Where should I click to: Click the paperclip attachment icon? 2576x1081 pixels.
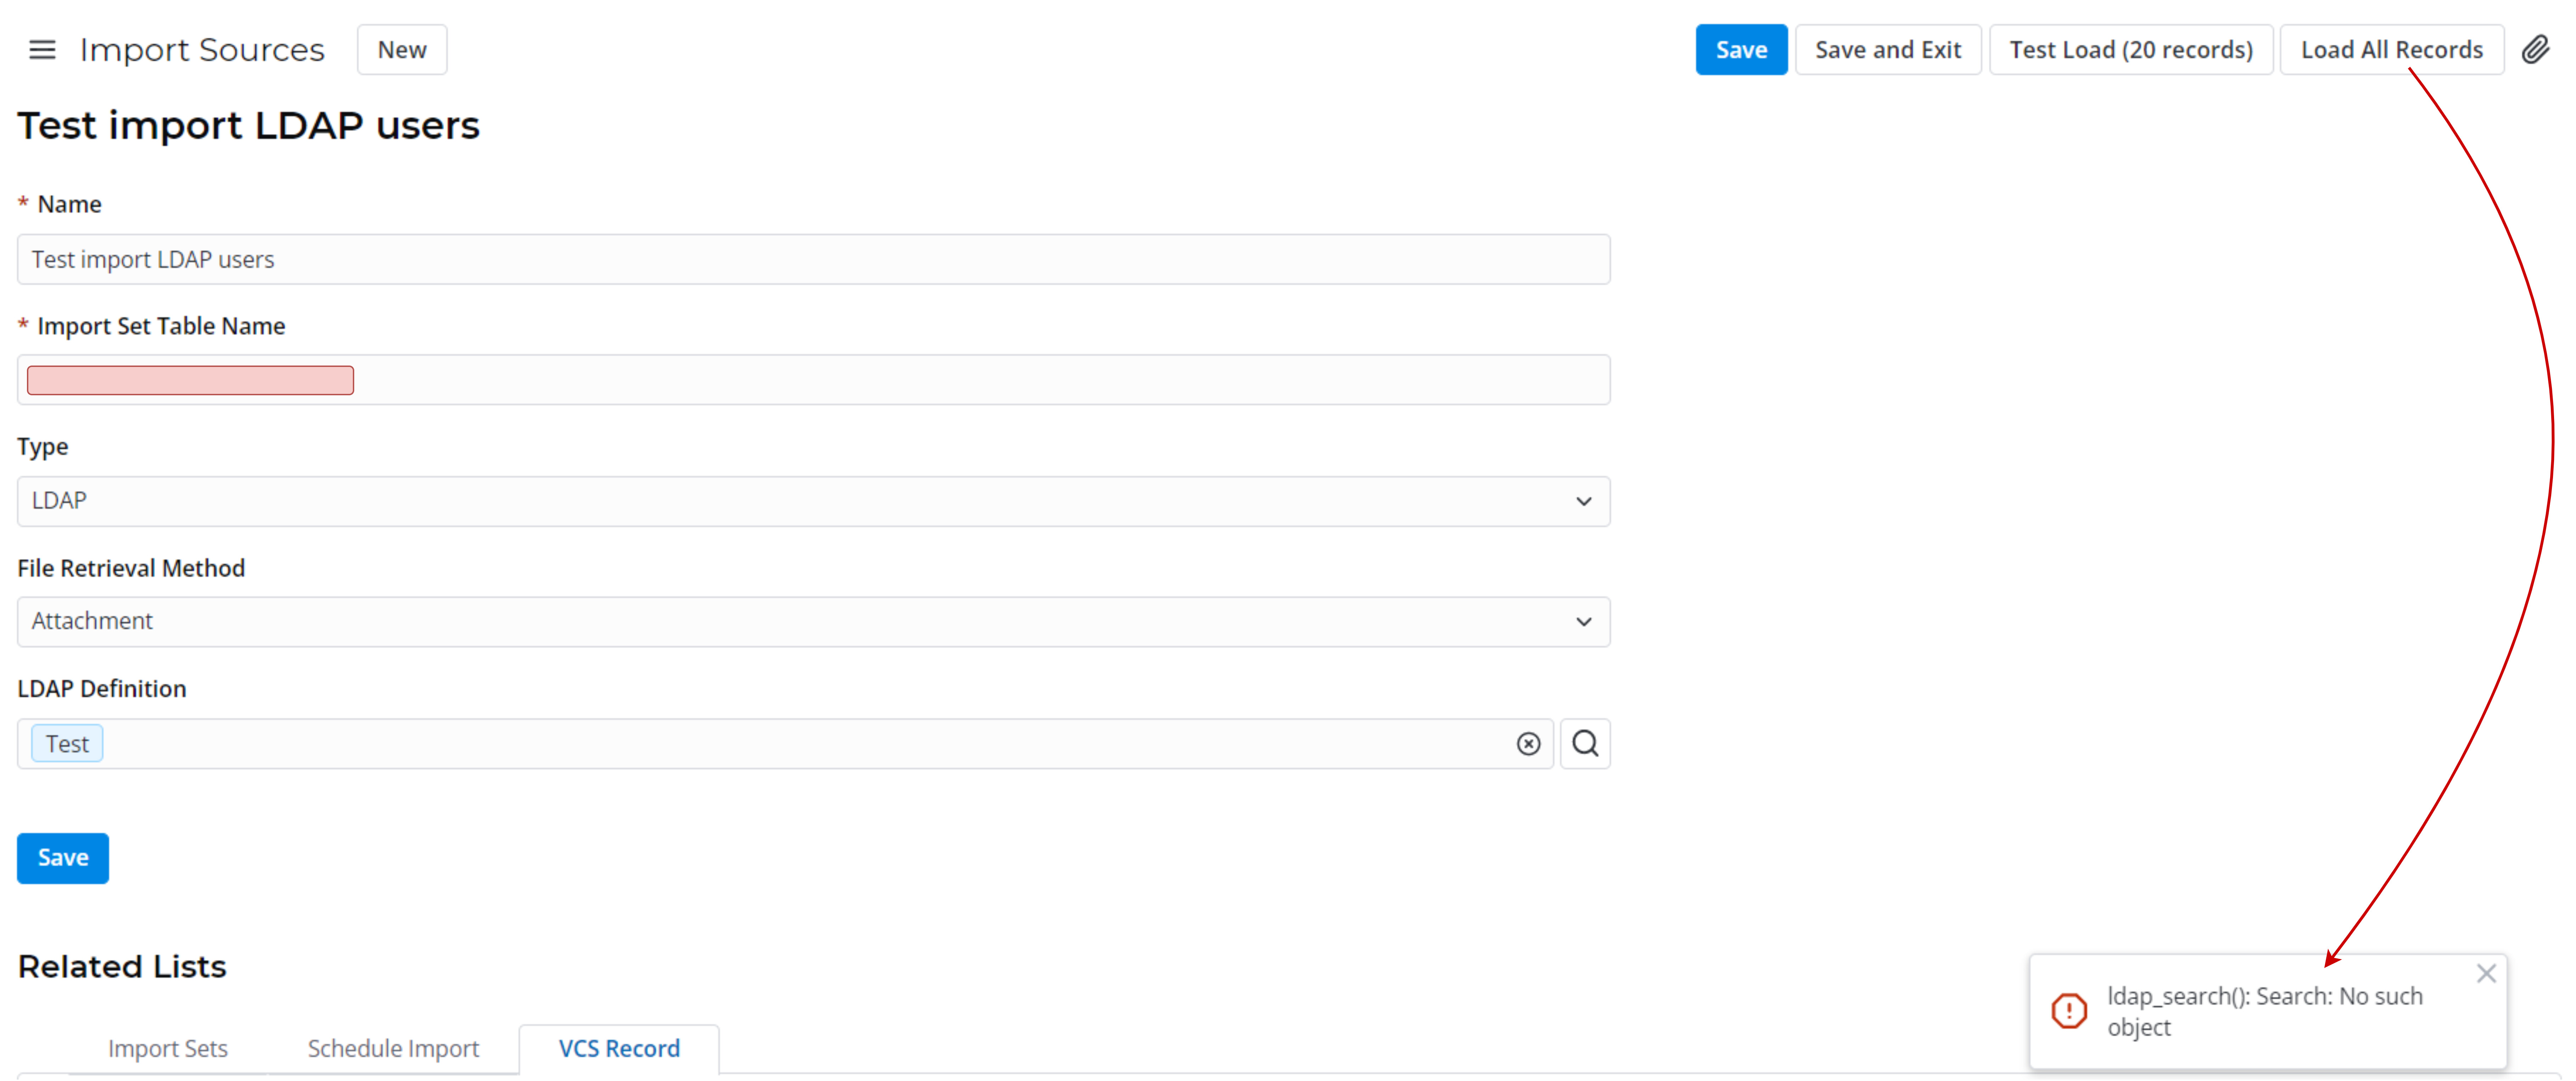(2535, 50)
